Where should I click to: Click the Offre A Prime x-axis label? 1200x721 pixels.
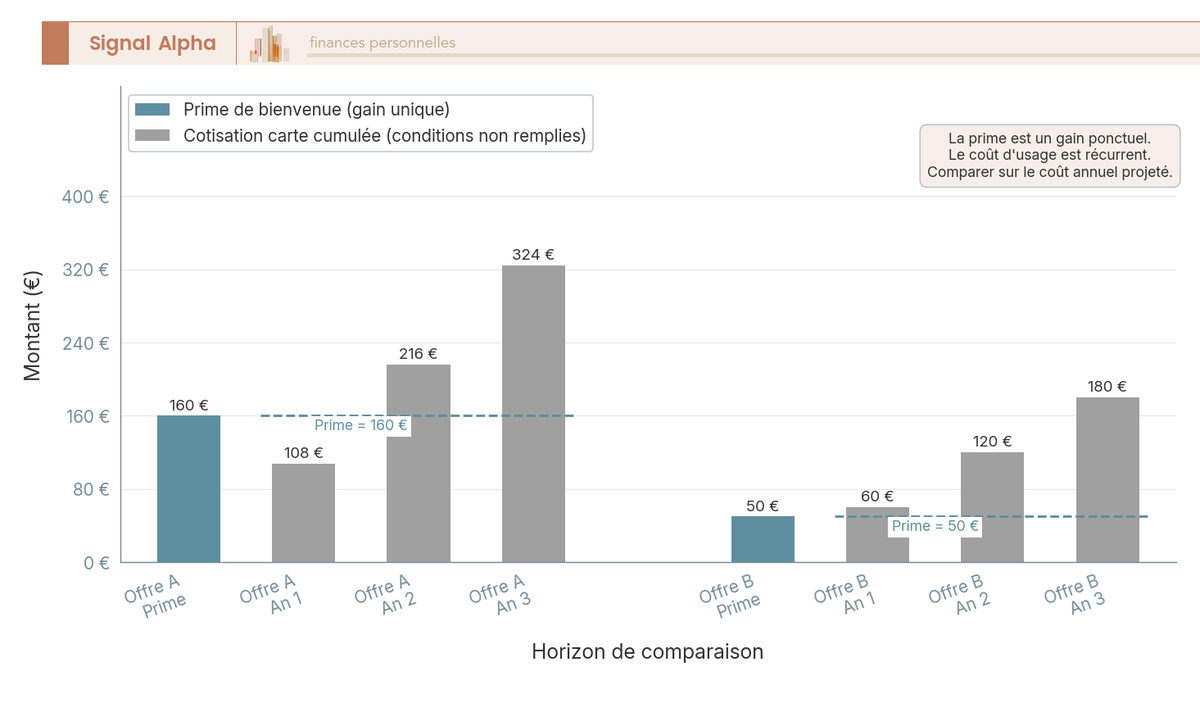point(156,596)
